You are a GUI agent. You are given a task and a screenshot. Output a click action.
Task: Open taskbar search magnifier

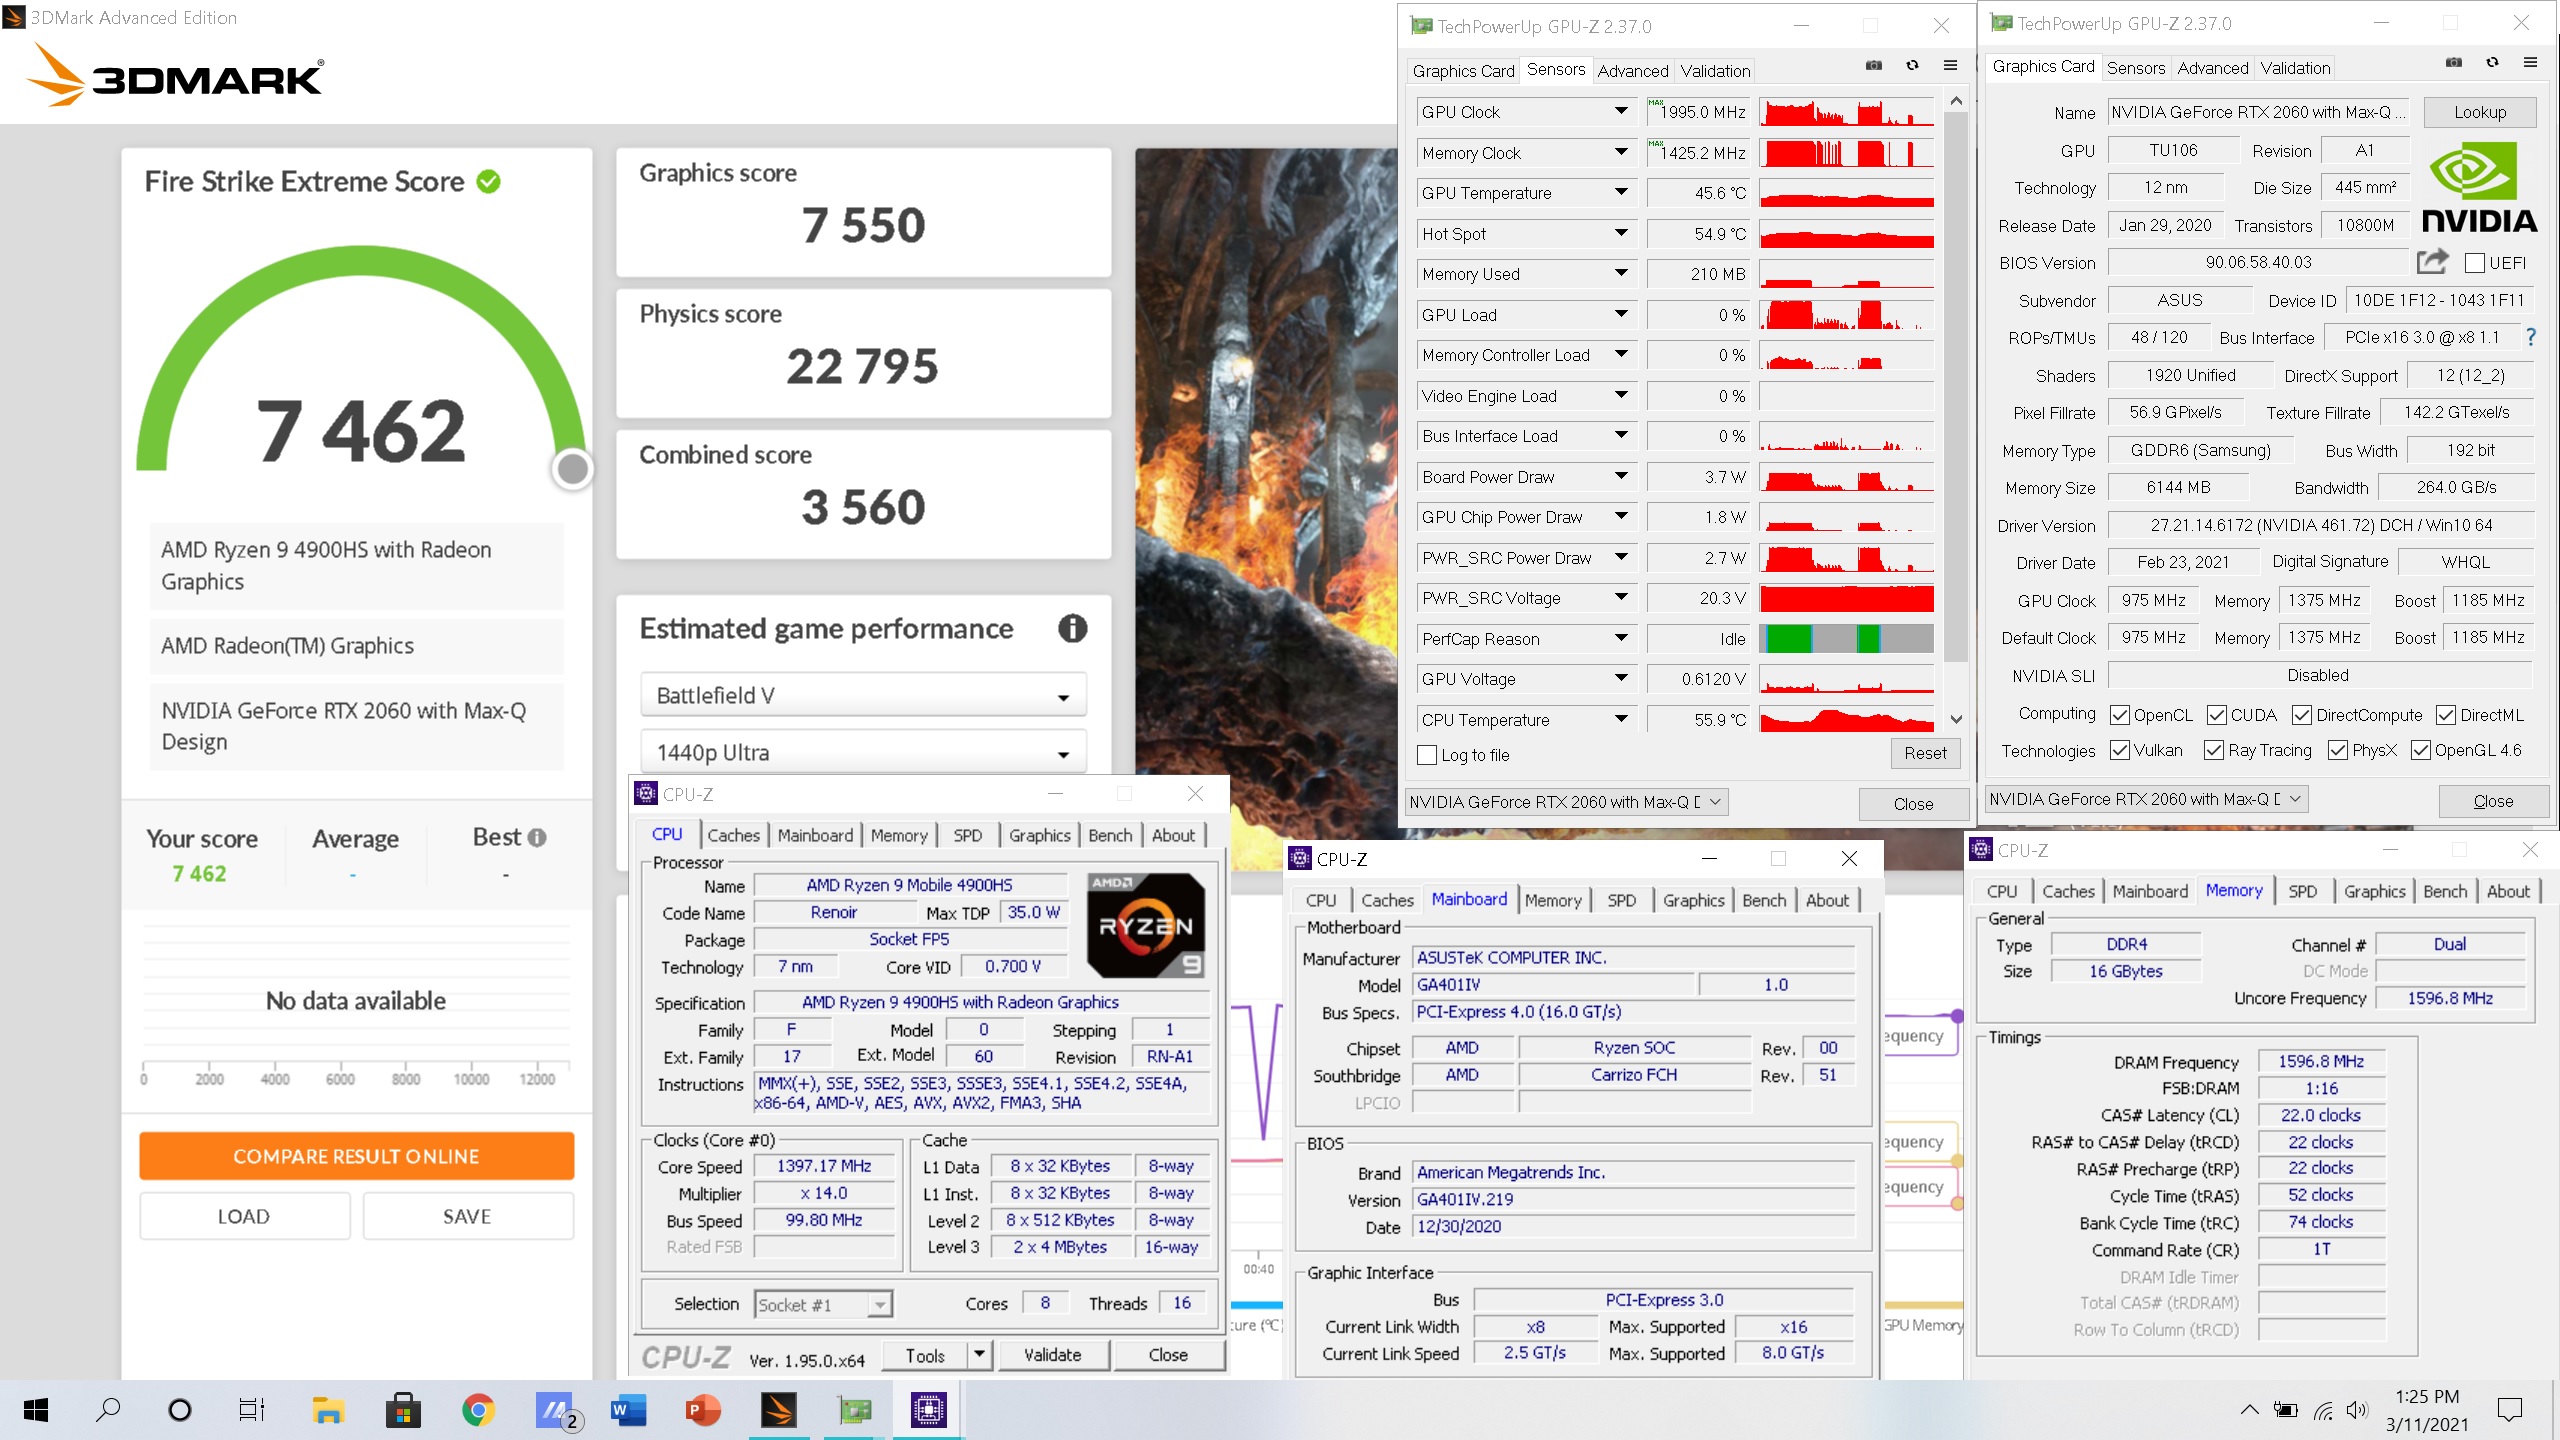pos(107,1410)
